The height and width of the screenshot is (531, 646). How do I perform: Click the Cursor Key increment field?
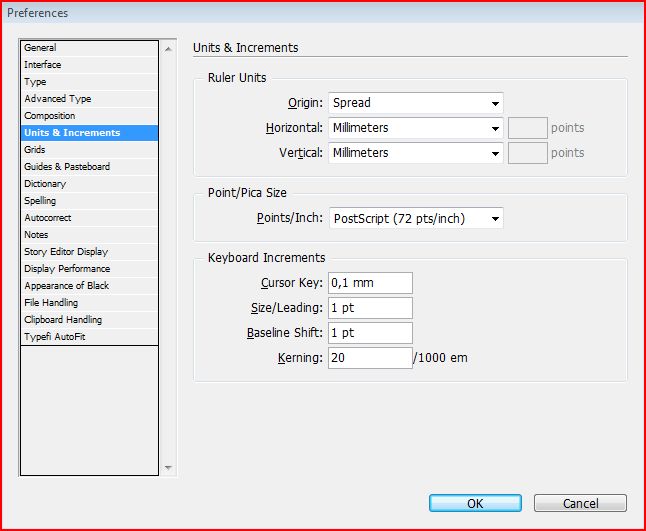tap(370, 283)
